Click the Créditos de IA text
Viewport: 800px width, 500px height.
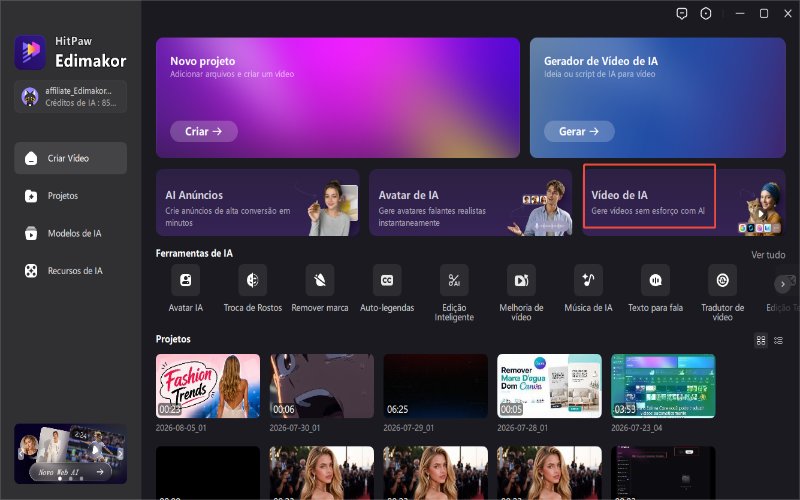point(81,103)
